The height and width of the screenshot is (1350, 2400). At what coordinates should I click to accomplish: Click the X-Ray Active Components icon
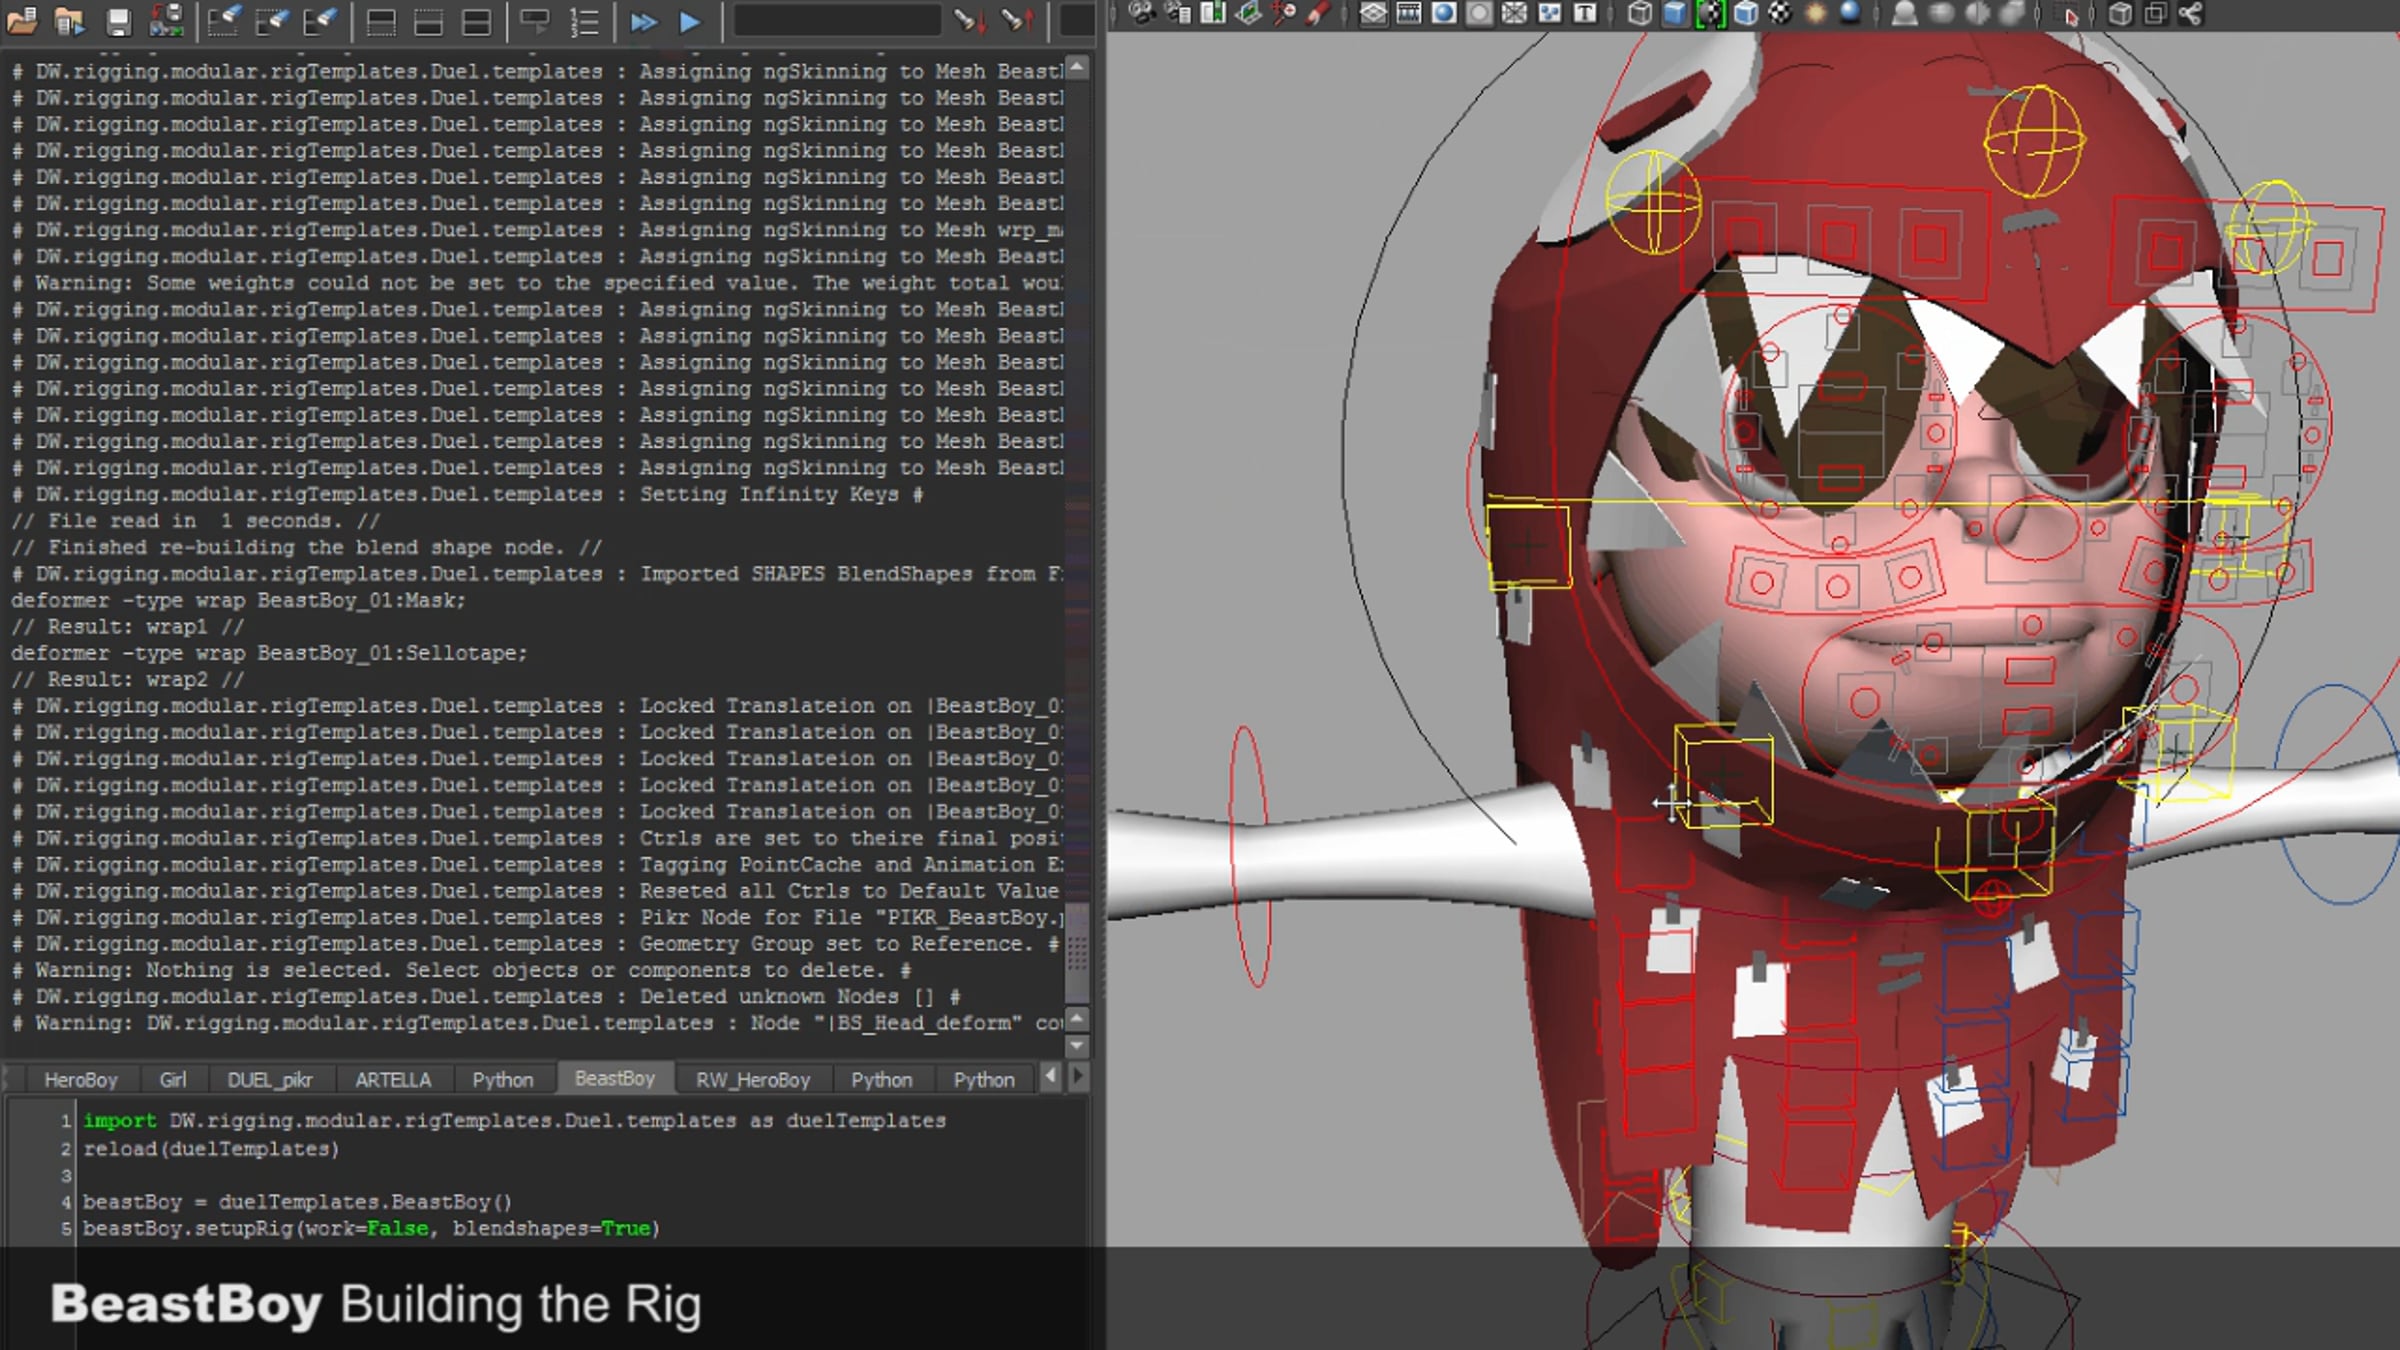pyautogui.click(x=2155, y=13)
